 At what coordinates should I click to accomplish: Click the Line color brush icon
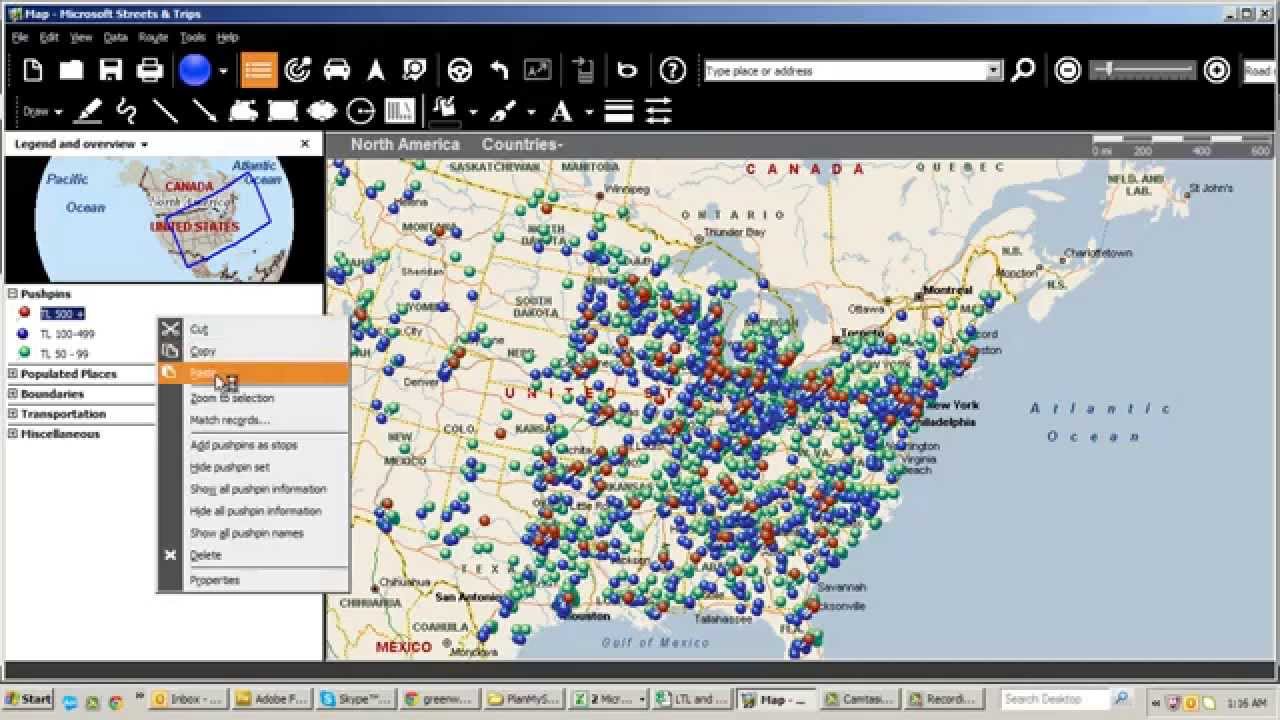point(503,111)
